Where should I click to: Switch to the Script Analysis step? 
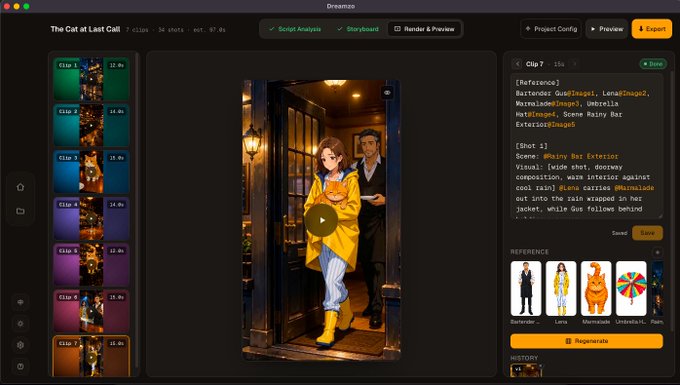[295, 29]
